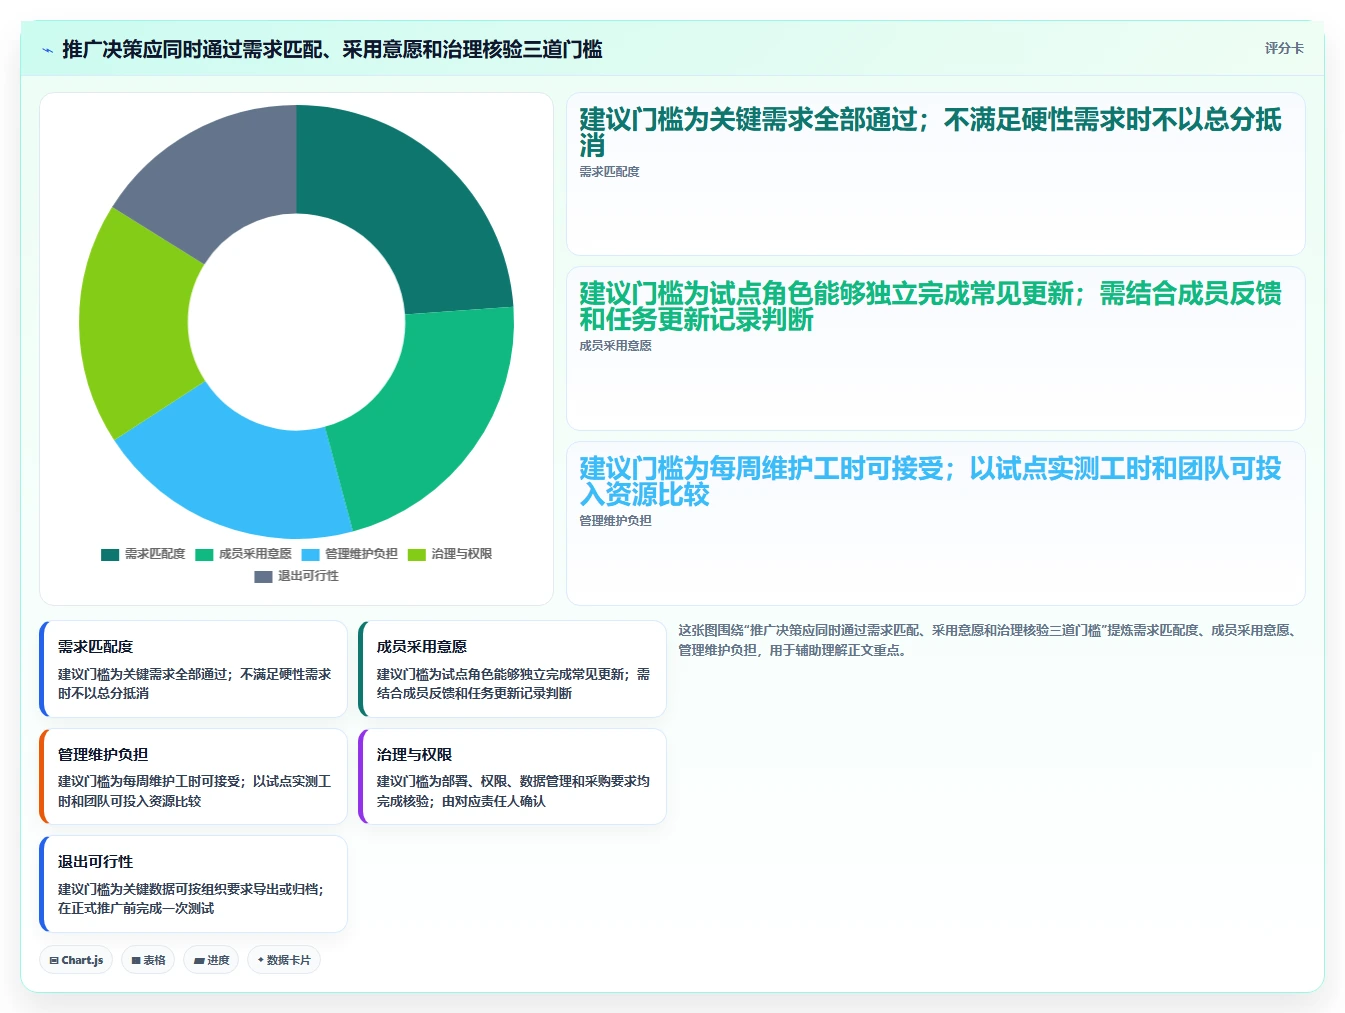1345x1013 pixels.
Task: Click the page title 推广决策应同时通过需求匹配
Action: coord(332,49)
